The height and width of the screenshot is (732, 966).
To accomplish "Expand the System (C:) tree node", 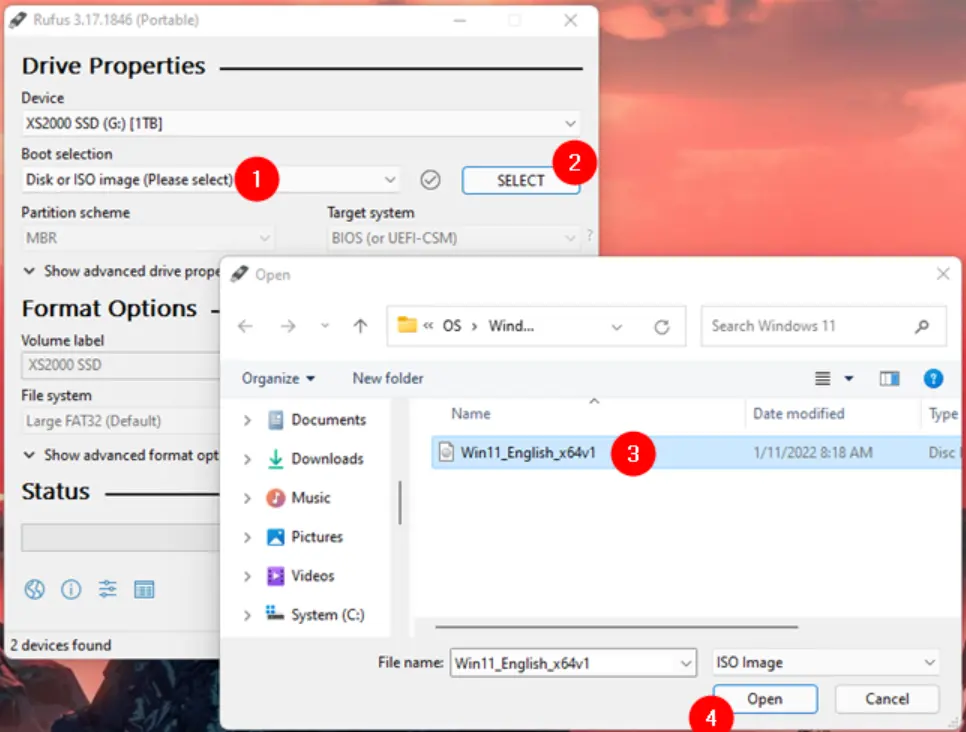I will tap(247, 615).
